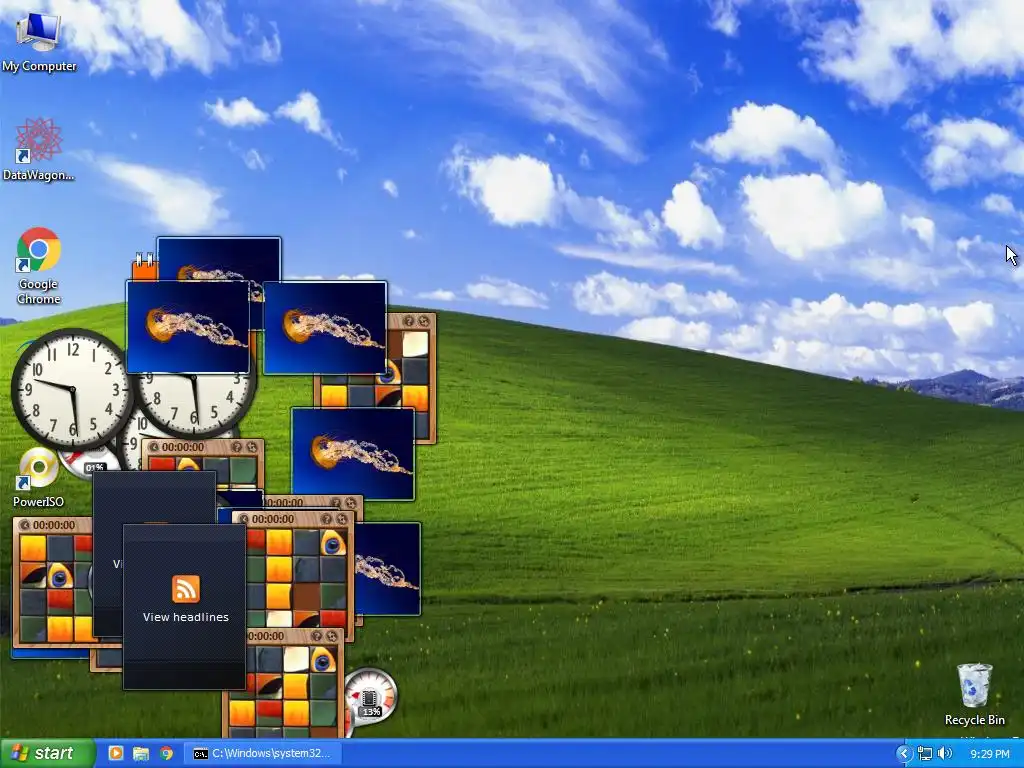Click the toucan eye tile in the puzzle next to 13% meter
This screenshot has height=768, width=1024.
(x=323, y=660)
